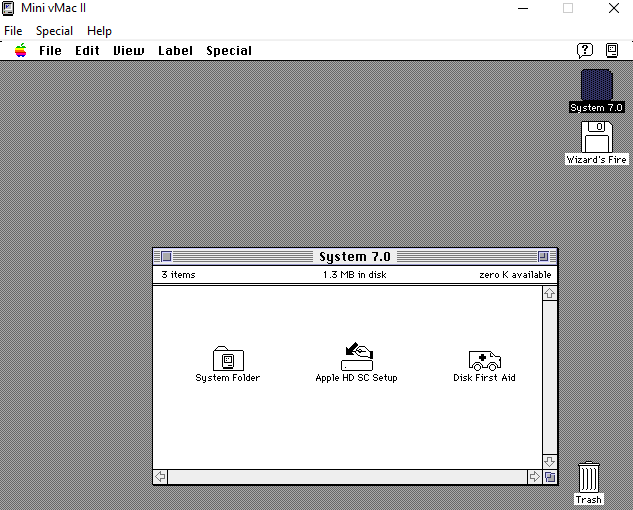Image resolution: width=633 pixels, height=510 pixels.
Task: Open Mini vMac's File menu
Action: [x=13, y=31]
